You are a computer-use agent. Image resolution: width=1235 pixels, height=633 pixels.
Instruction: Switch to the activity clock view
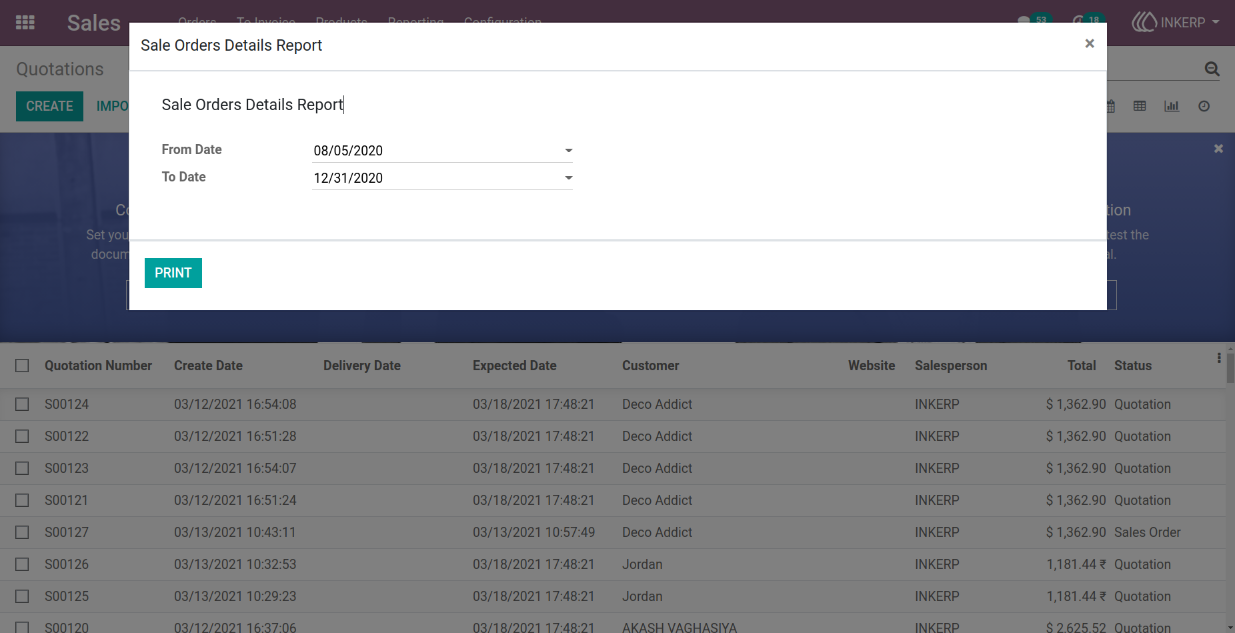(1204, 106)
